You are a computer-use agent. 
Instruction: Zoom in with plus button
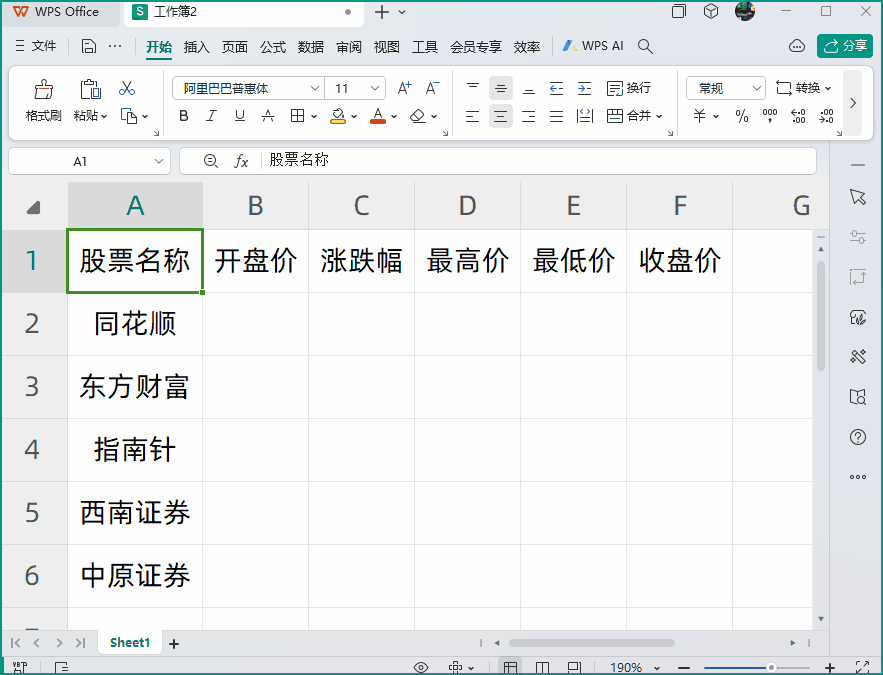[830, 668]
